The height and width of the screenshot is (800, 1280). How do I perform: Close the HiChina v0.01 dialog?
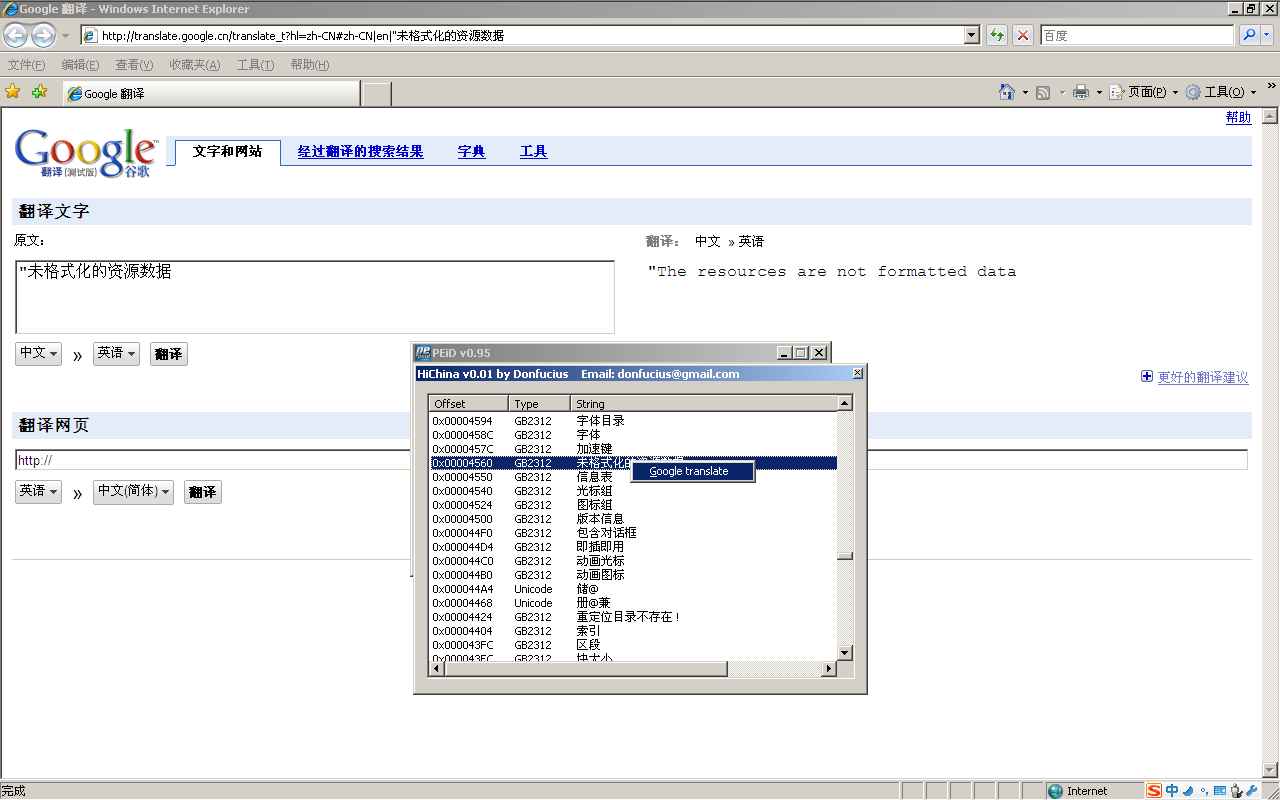tap(857, 373)
